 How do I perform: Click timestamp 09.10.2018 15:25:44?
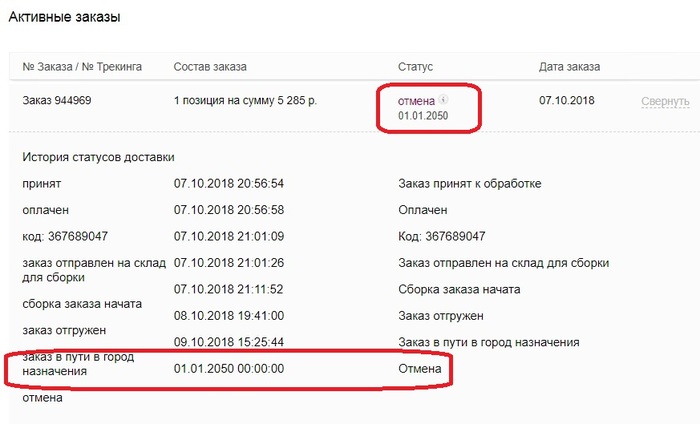click(x=229, y=343)
